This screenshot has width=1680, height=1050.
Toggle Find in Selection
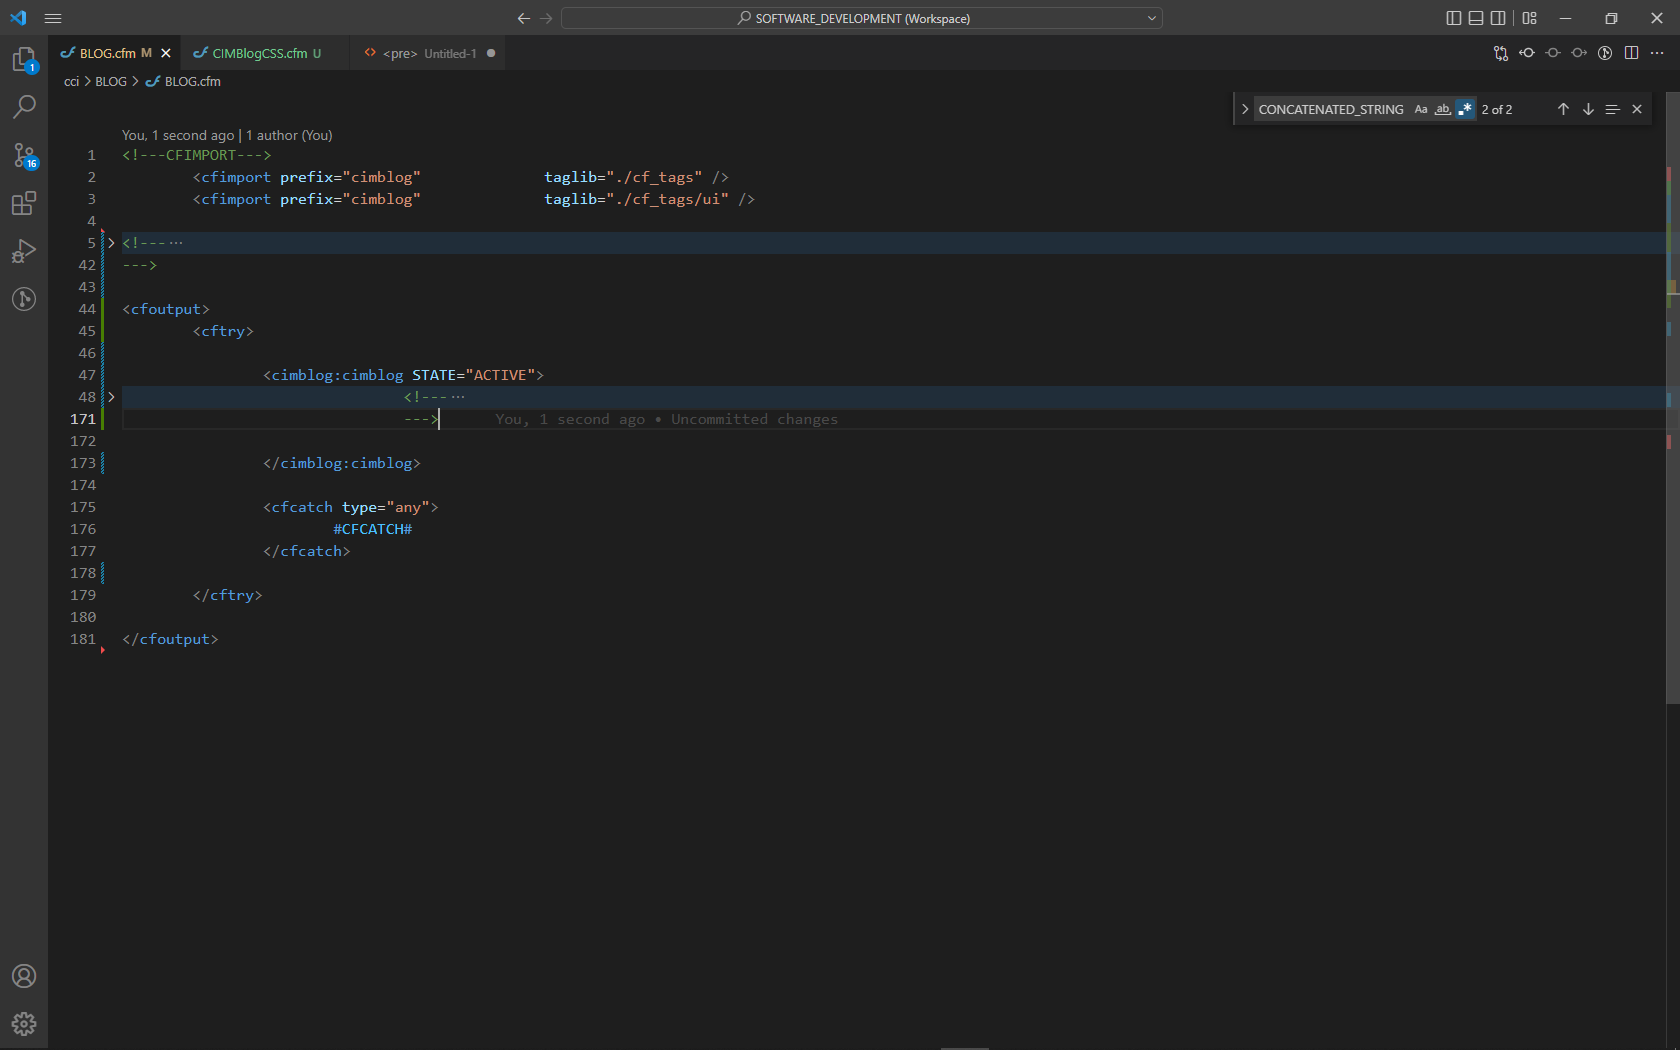pos(1612,109)
